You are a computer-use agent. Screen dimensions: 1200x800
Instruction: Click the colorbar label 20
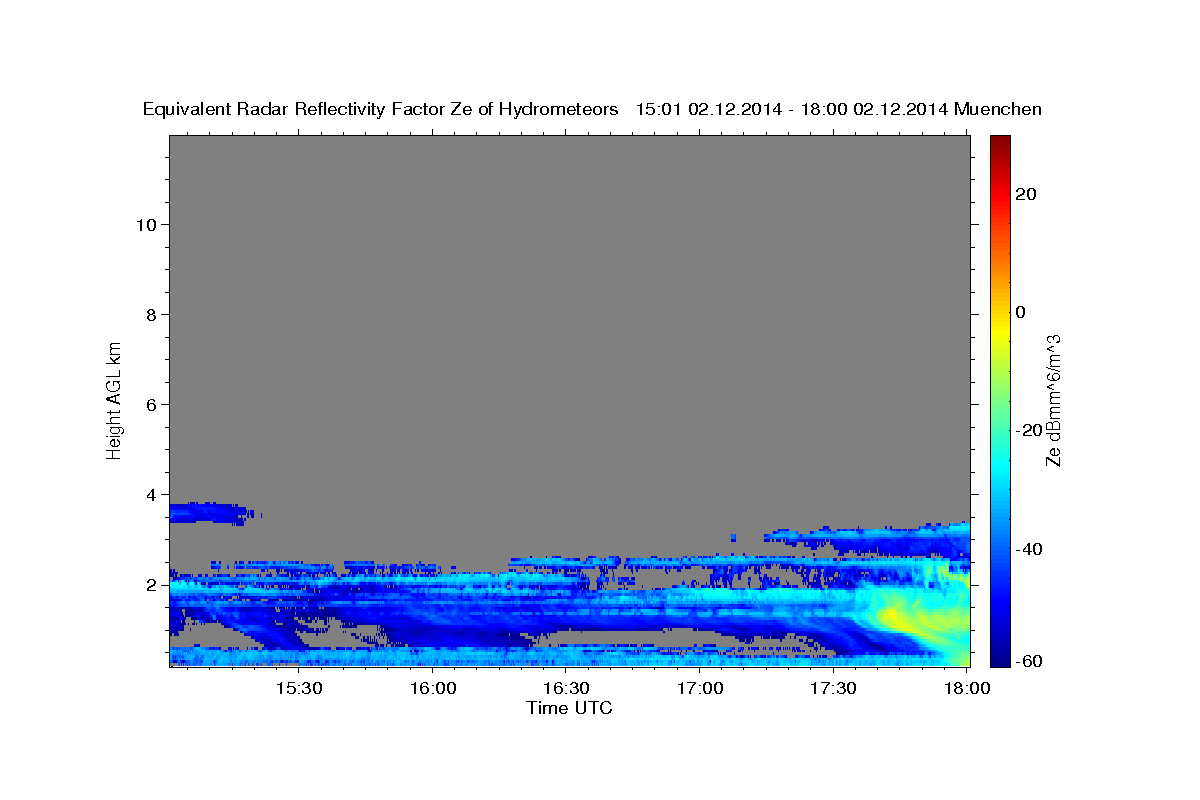click(x=1027, y=194)
